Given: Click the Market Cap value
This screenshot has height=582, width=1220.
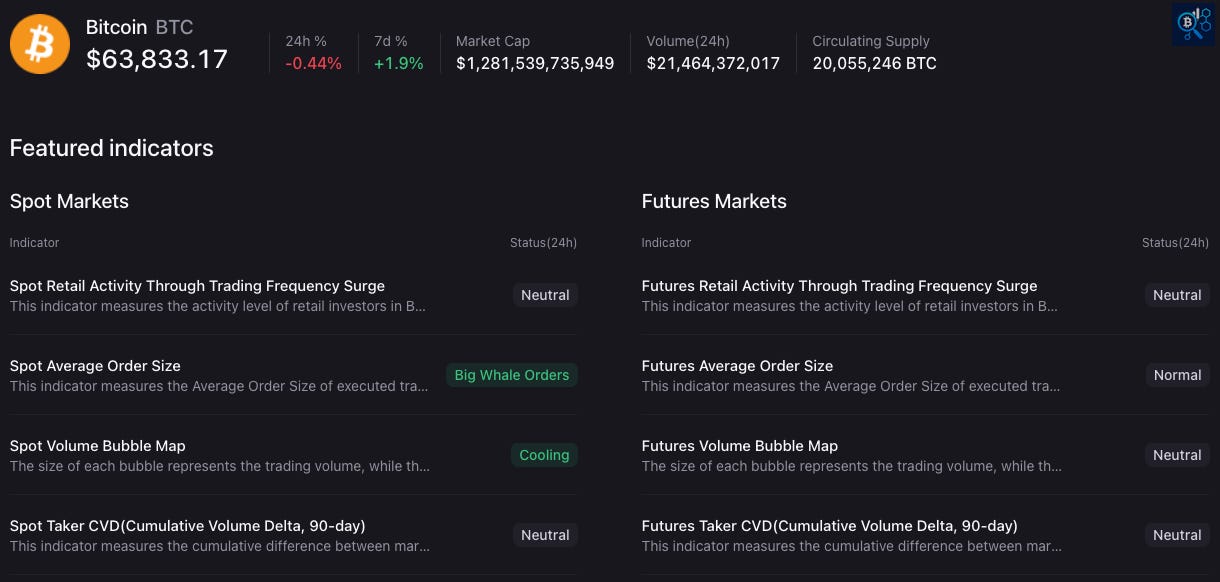Looking at the screenshot, I should pyautogui.click(x=535, y=63).
